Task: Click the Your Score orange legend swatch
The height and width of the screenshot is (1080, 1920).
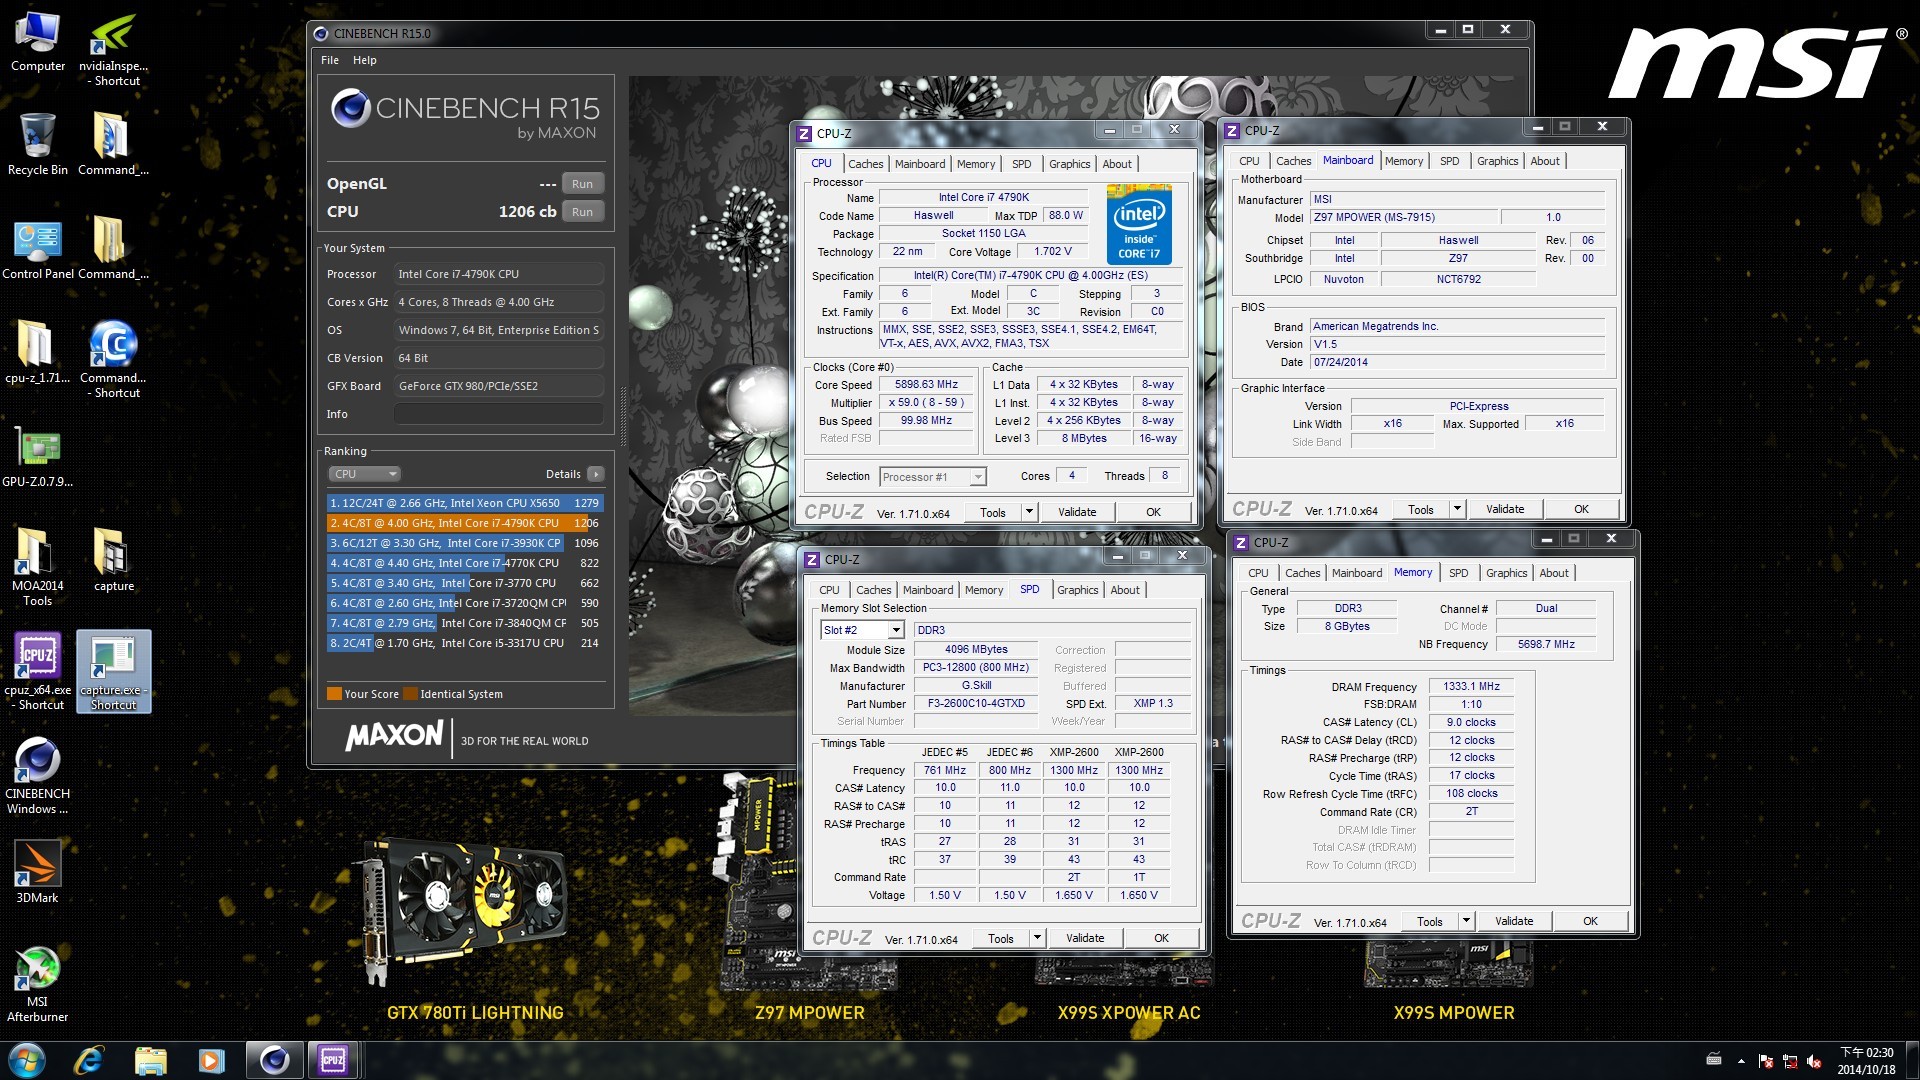Action: [334, 694]
